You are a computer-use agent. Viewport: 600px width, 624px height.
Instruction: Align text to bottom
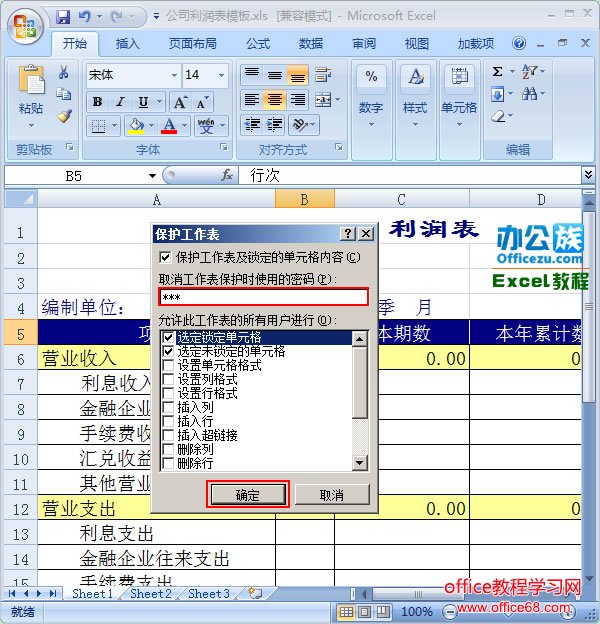coord(298,74)
